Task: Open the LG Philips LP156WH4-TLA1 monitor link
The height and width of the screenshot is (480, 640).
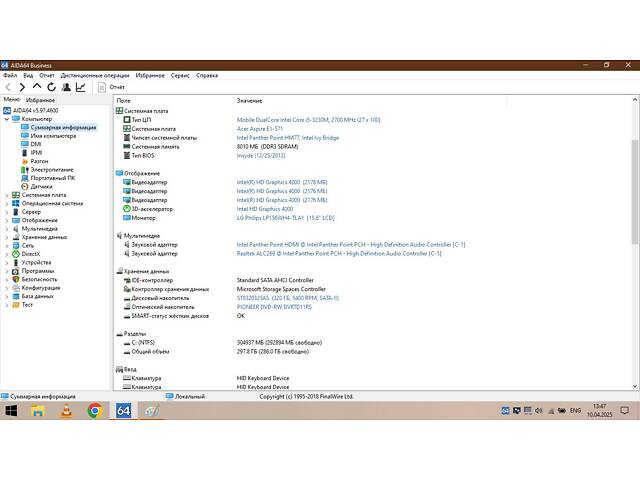Action: [x=285, y=218]
